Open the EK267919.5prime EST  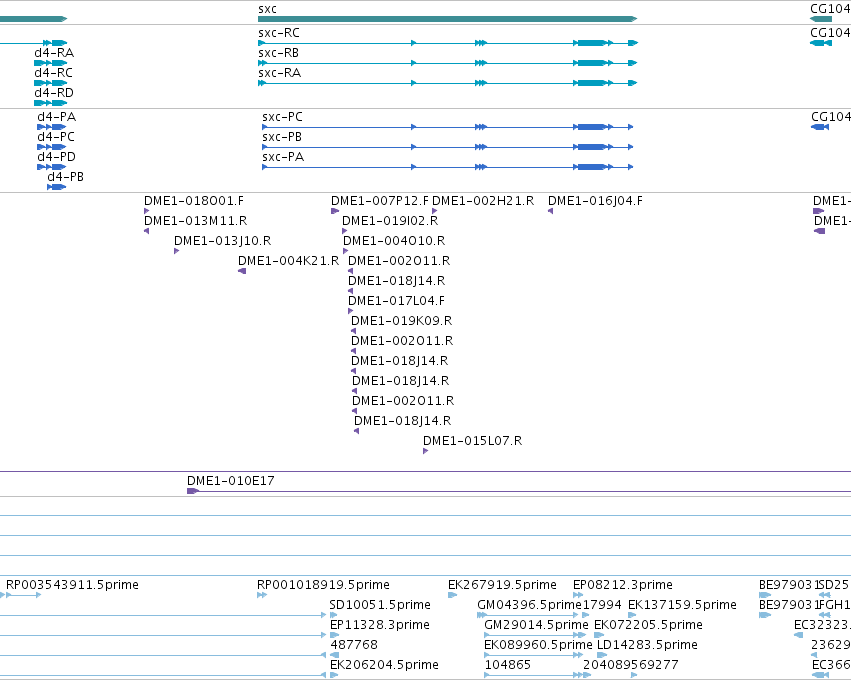503,585
